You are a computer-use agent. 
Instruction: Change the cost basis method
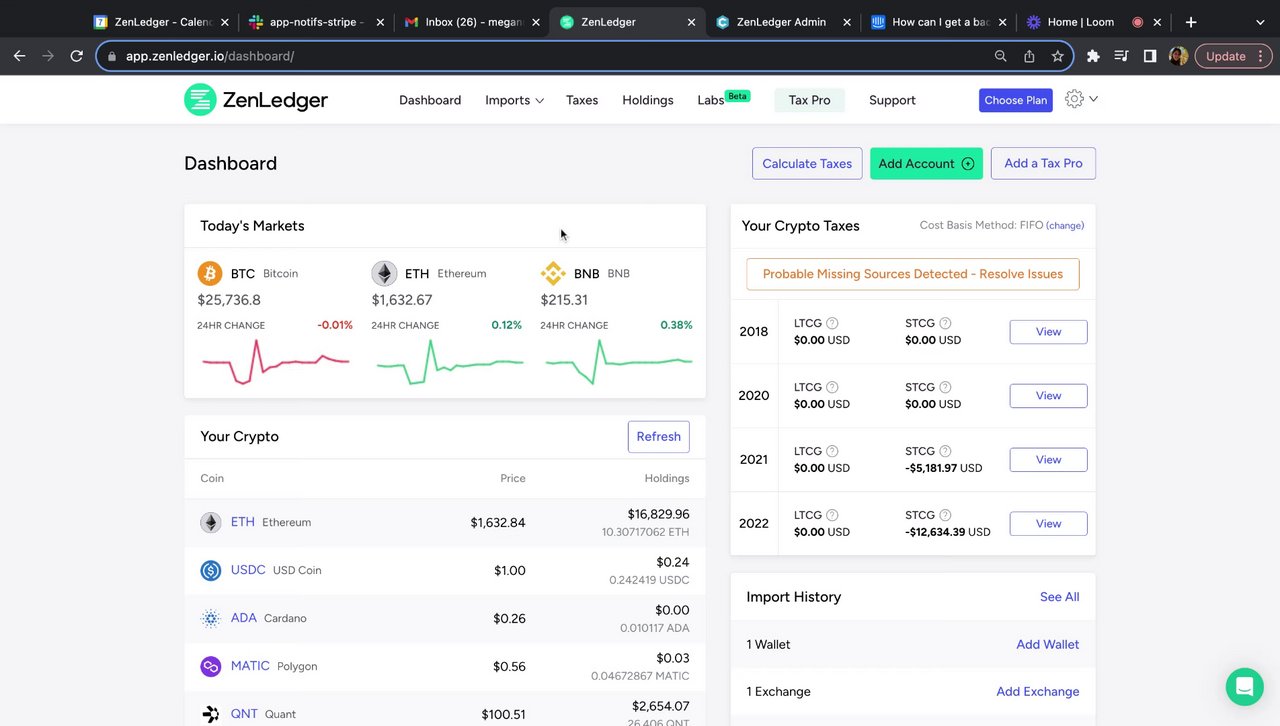(1065, 226)
